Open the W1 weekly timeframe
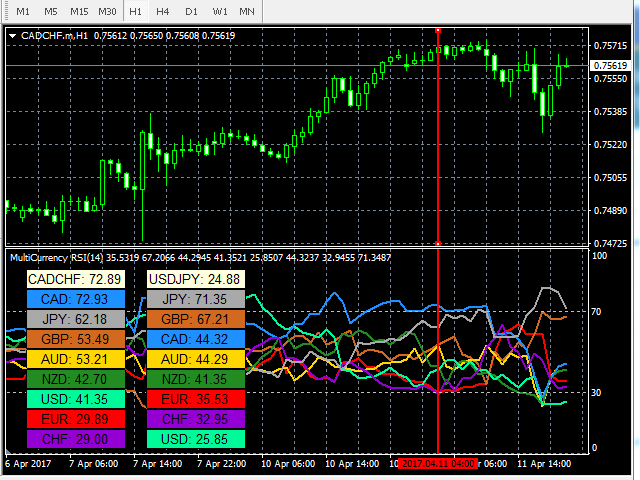The height and width of the screenshot is (480, 640). point(219,11)
